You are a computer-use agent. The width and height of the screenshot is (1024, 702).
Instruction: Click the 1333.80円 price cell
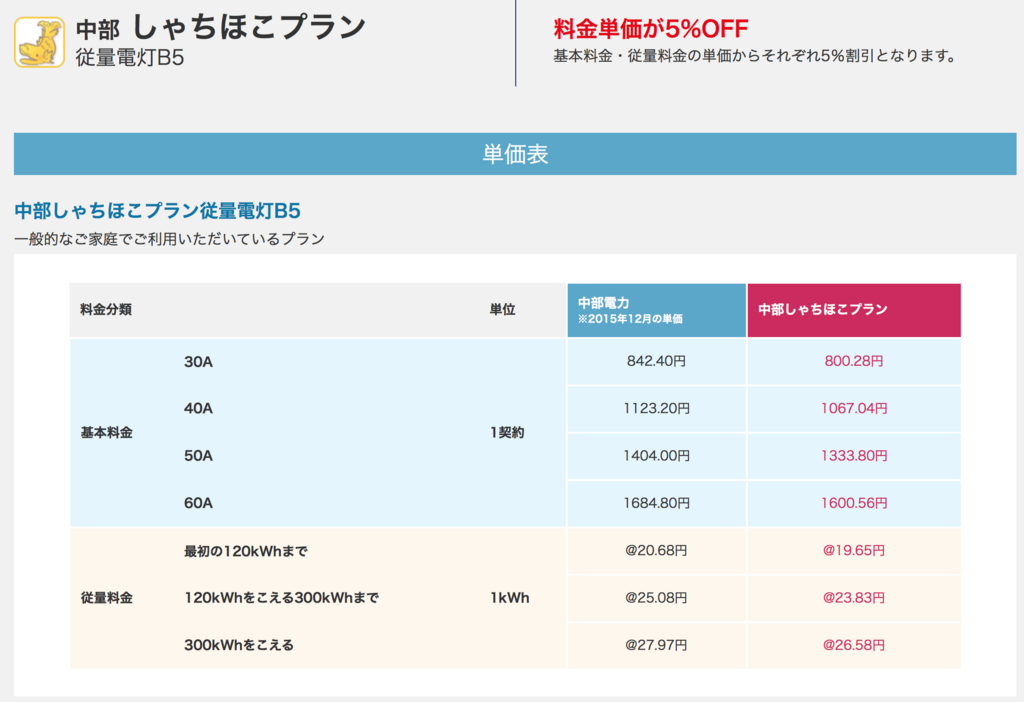pos(854,456)
